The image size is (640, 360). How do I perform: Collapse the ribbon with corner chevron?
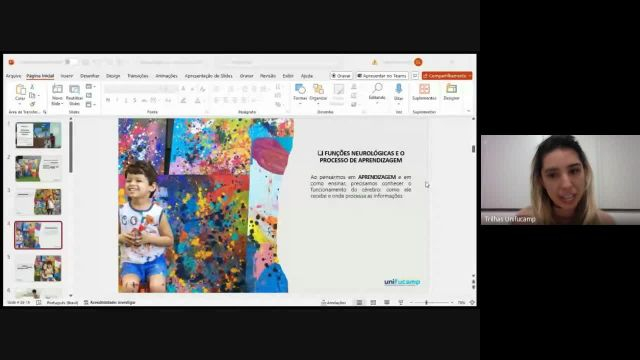468,111
